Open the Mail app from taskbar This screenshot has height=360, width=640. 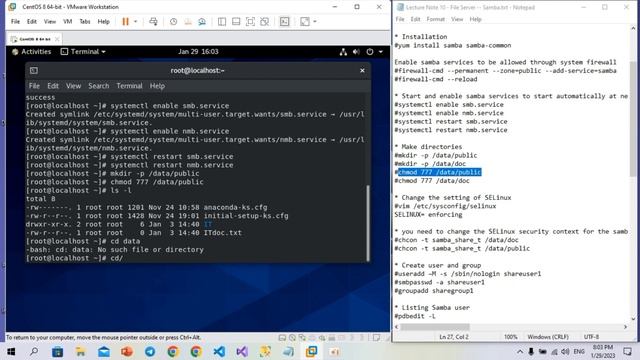[x=104, y=351]
